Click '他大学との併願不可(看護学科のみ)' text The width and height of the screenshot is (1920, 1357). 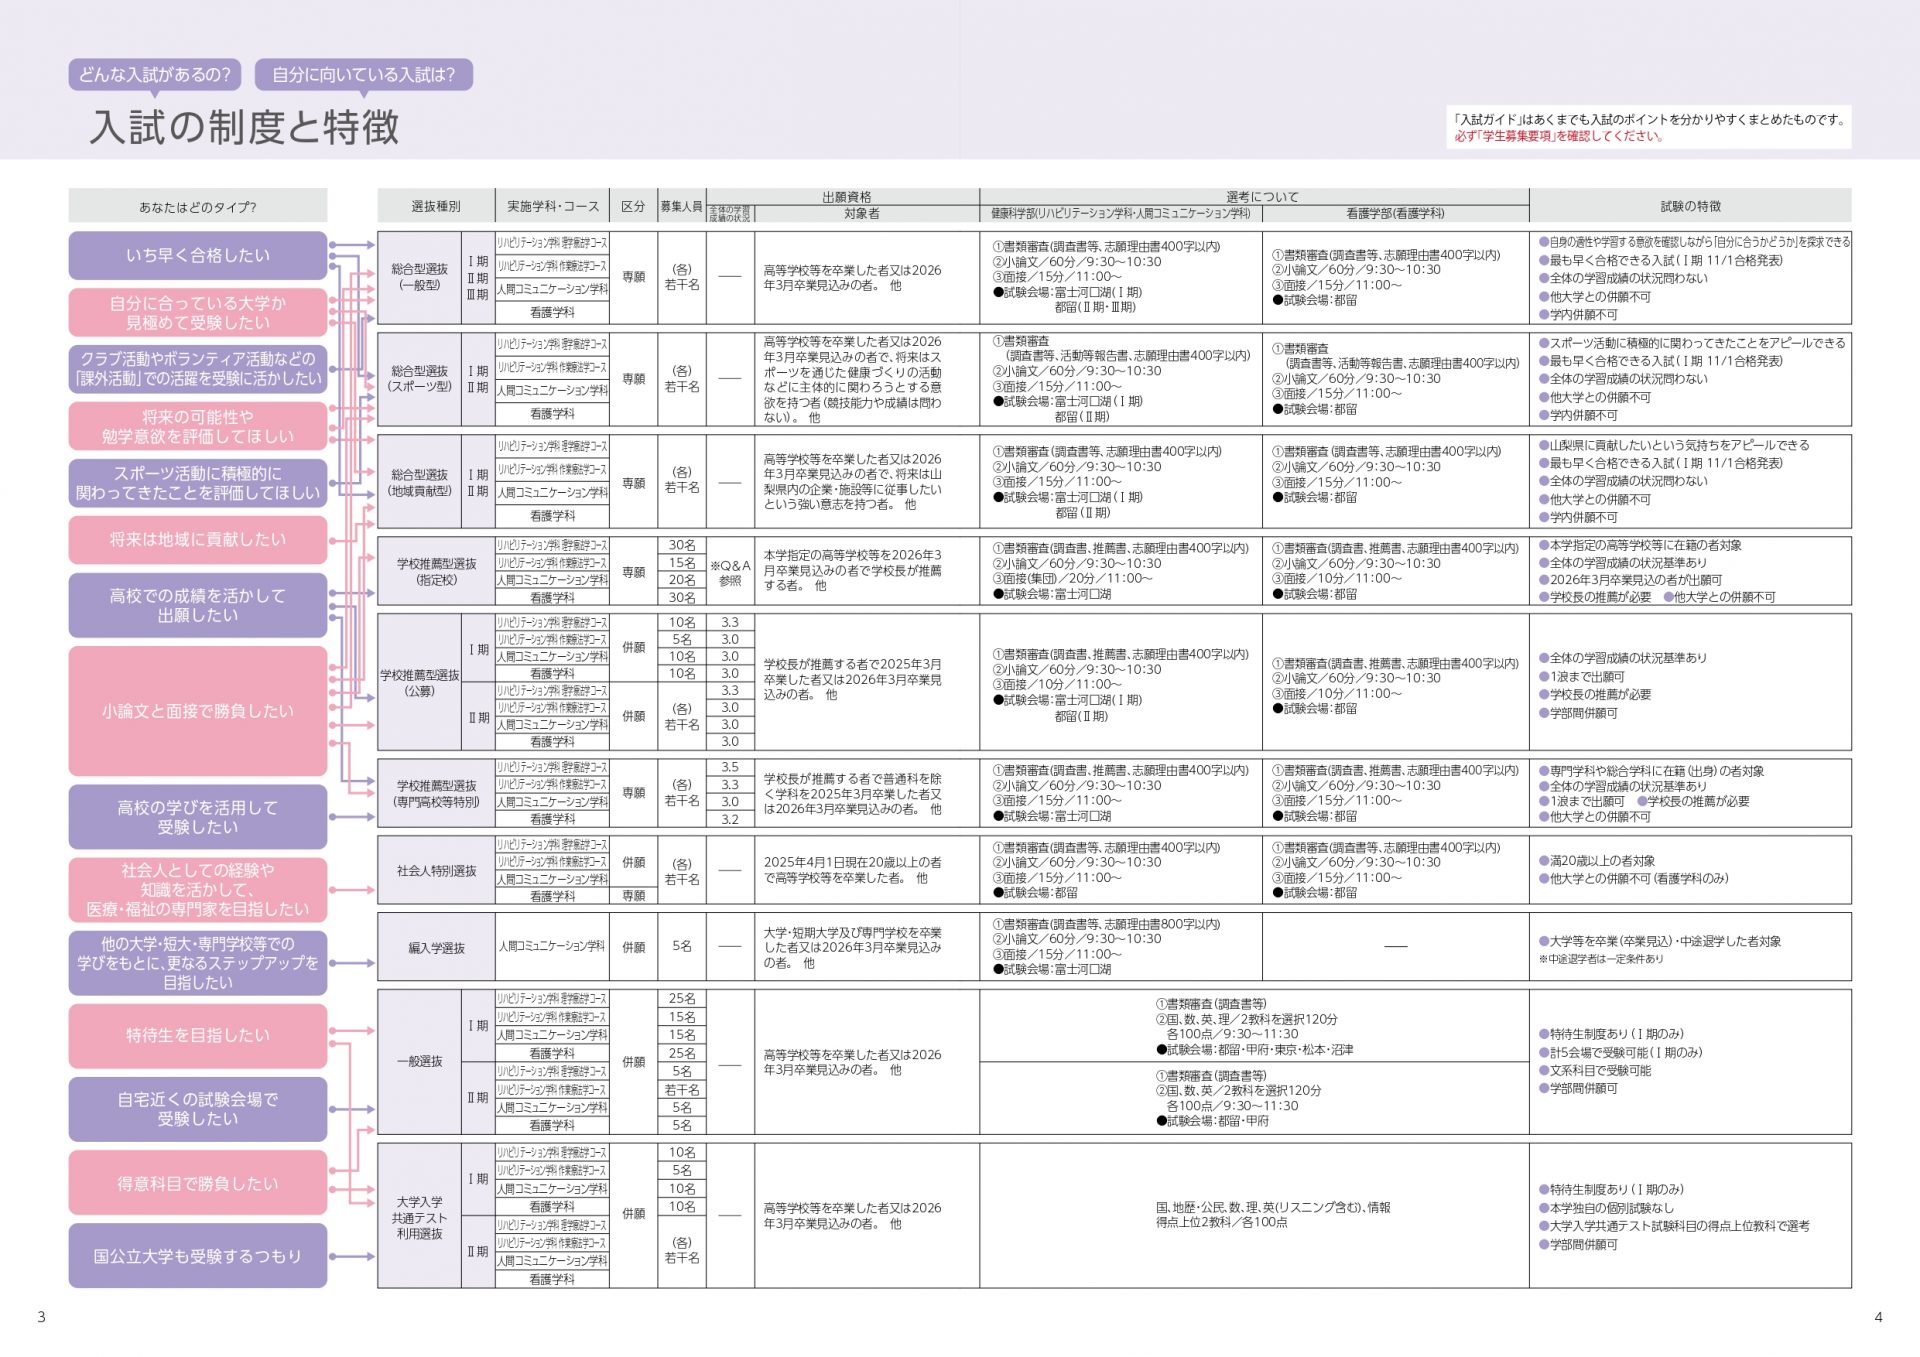click(x=1633, y=879)
